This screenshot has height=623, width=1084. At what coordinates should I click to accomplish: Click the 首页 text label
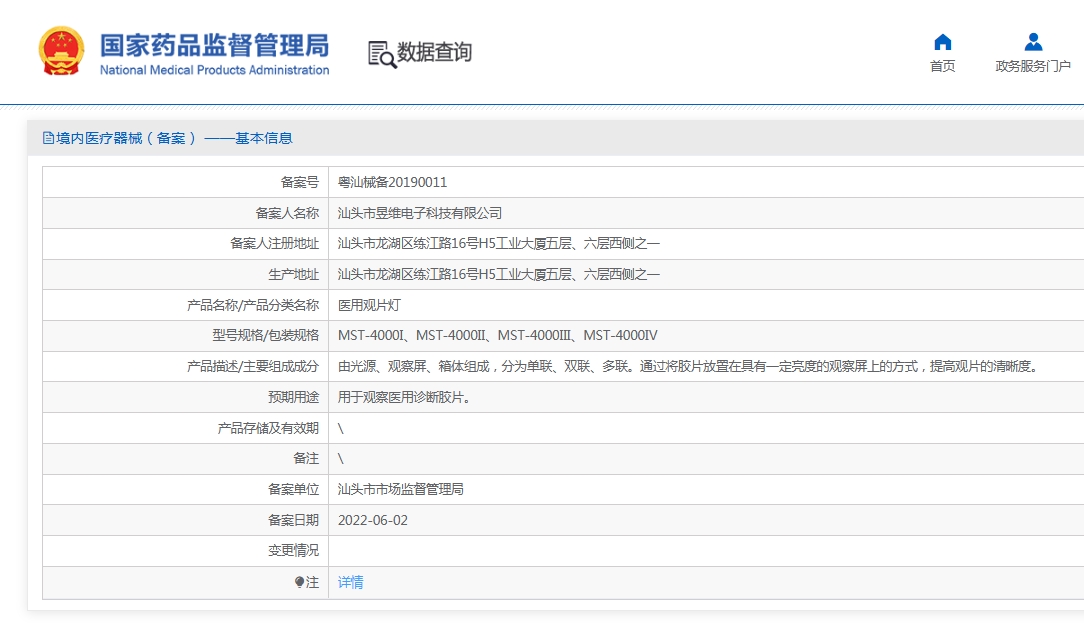click(x=942, y=66)
